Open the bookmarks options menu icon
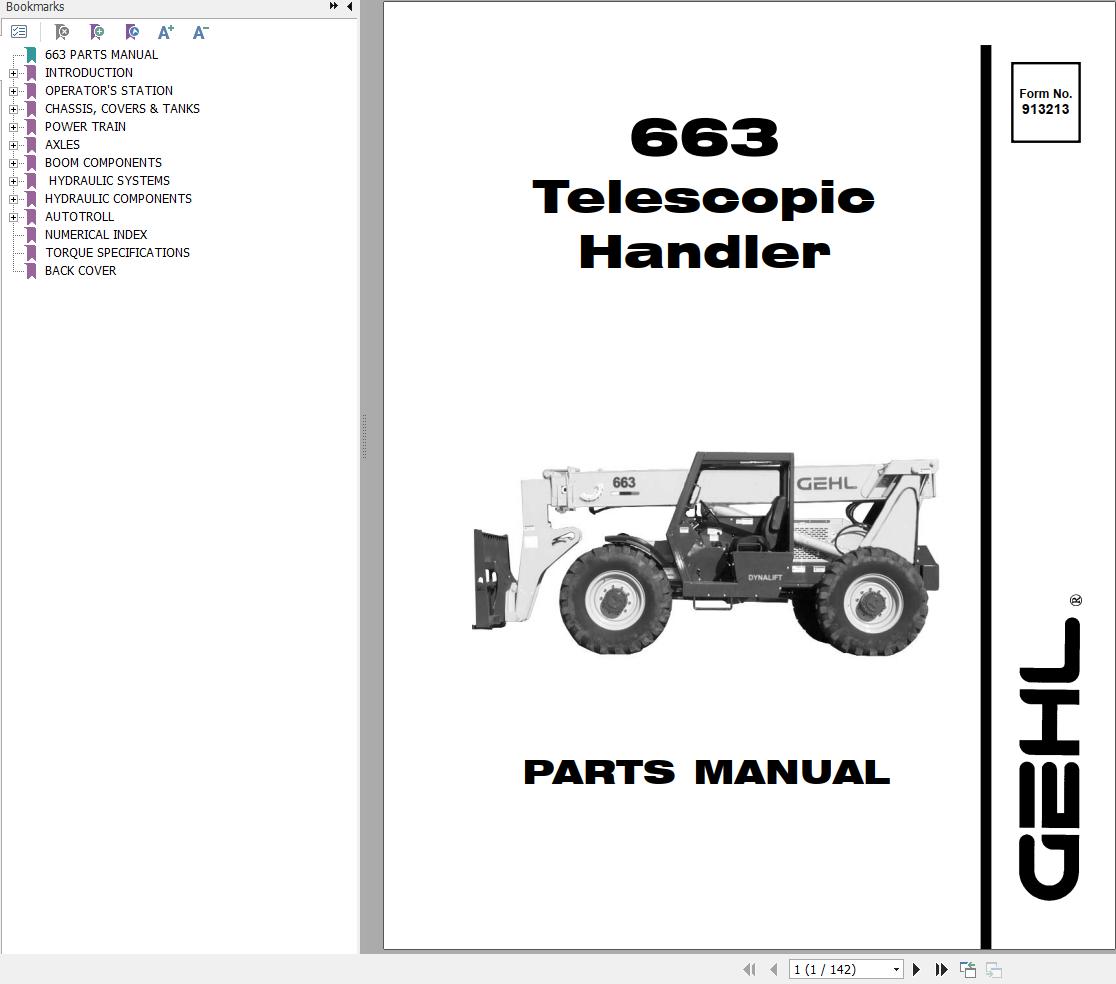 (x=19, y=32)
